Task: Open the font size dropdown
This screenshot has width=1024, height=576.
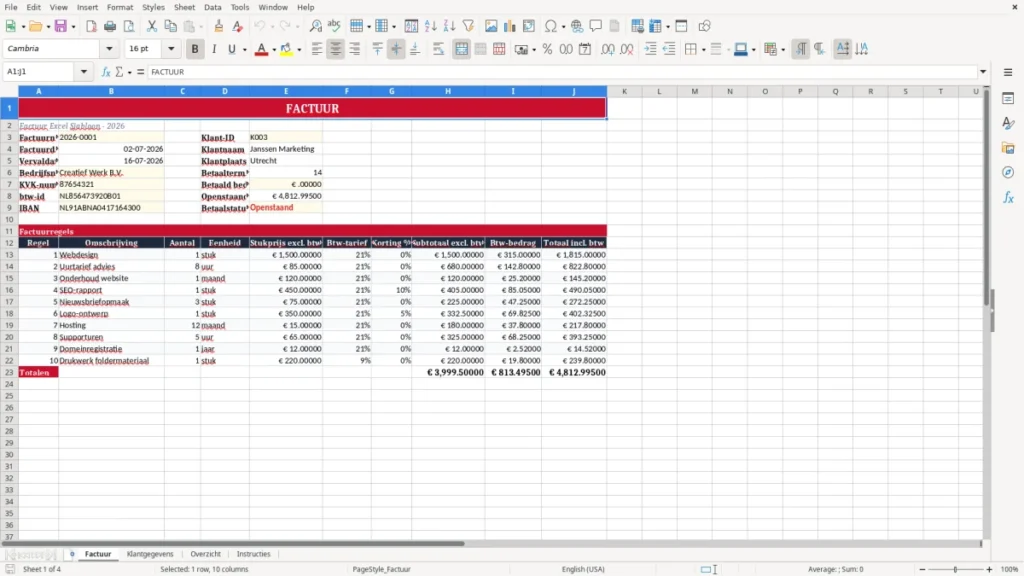Action: tap(171, 48)
